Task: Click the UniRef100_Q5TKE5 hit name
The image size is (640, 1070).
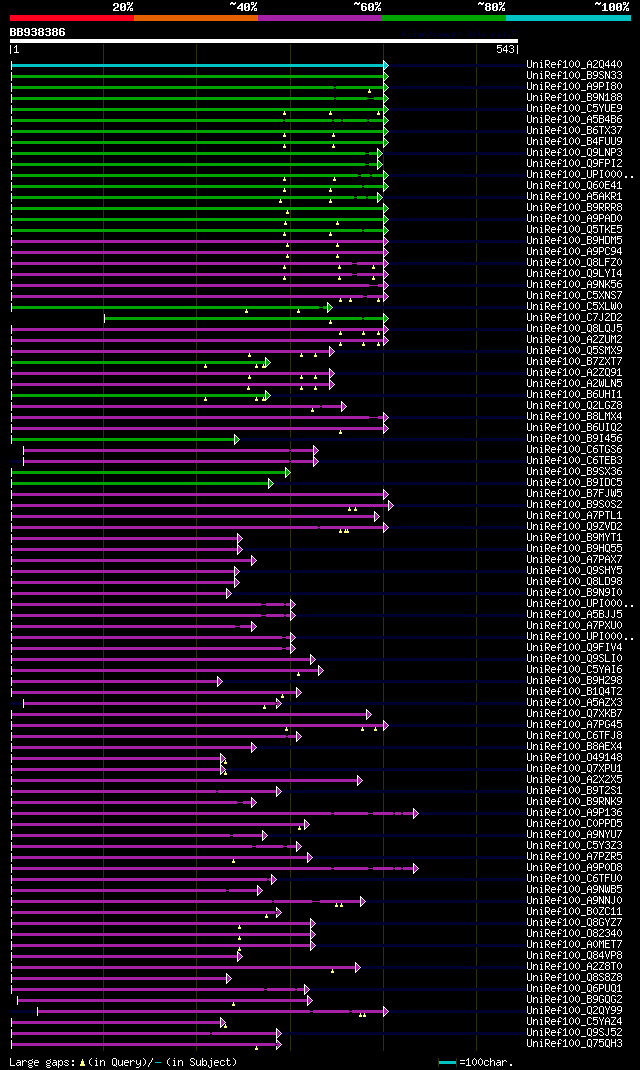Action: tap(574, 230)
